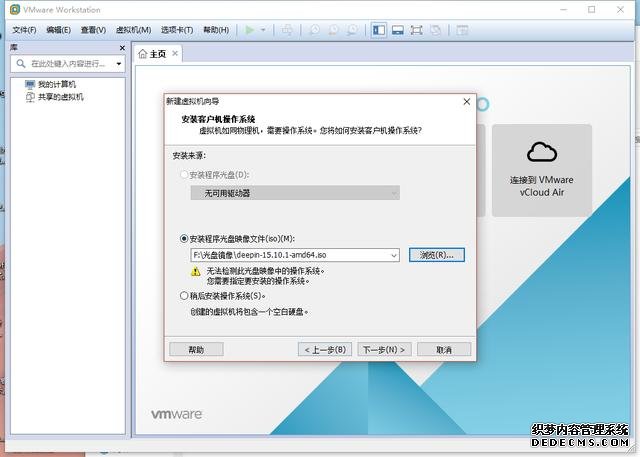Focus the library search input field
640x457 pixels.
tap(68, 64)
